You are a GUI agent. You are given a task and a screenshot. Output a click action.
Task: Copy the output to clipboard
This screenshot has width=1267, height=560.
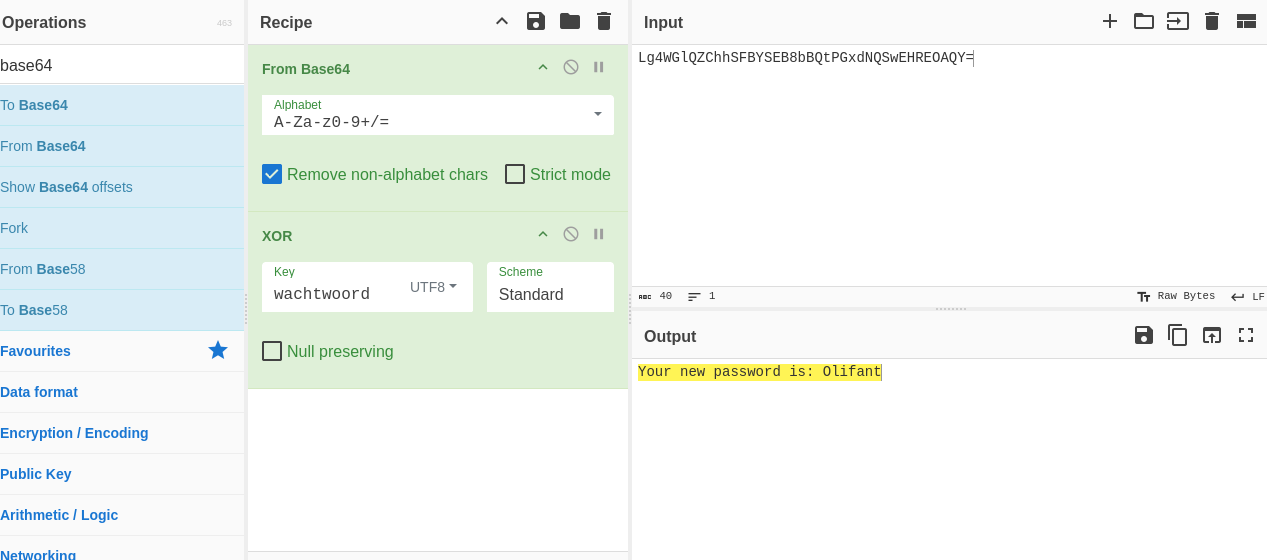1177,335
